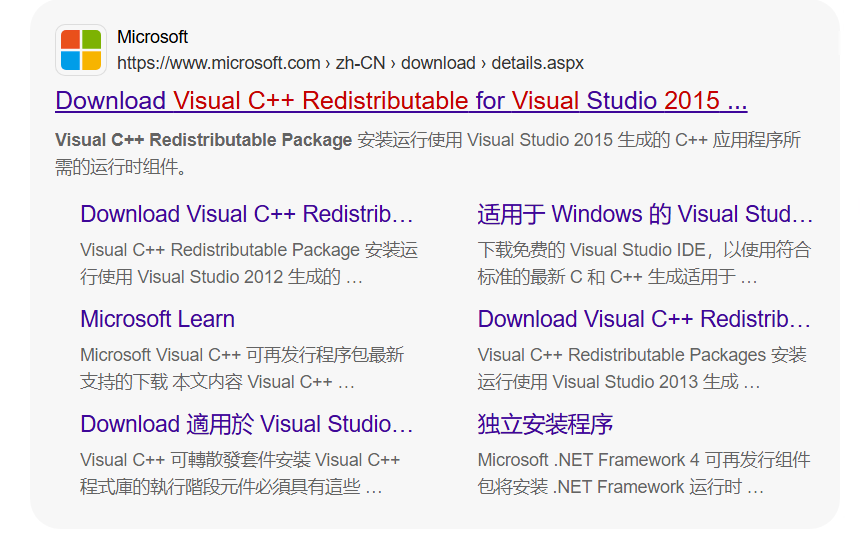Click the 下载免费的 Visual Studio IDE description
Viewport: 860px width, 537px height.
(x=643, y=263)
